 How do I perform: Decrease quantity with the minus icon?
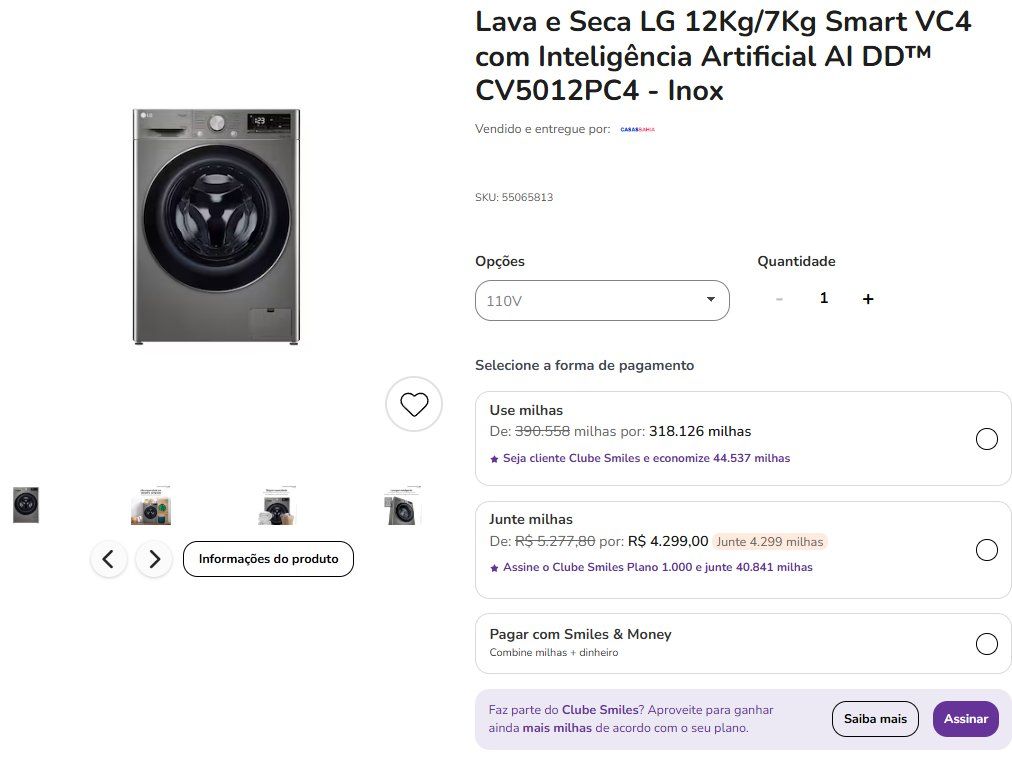(x=779, y=299)
